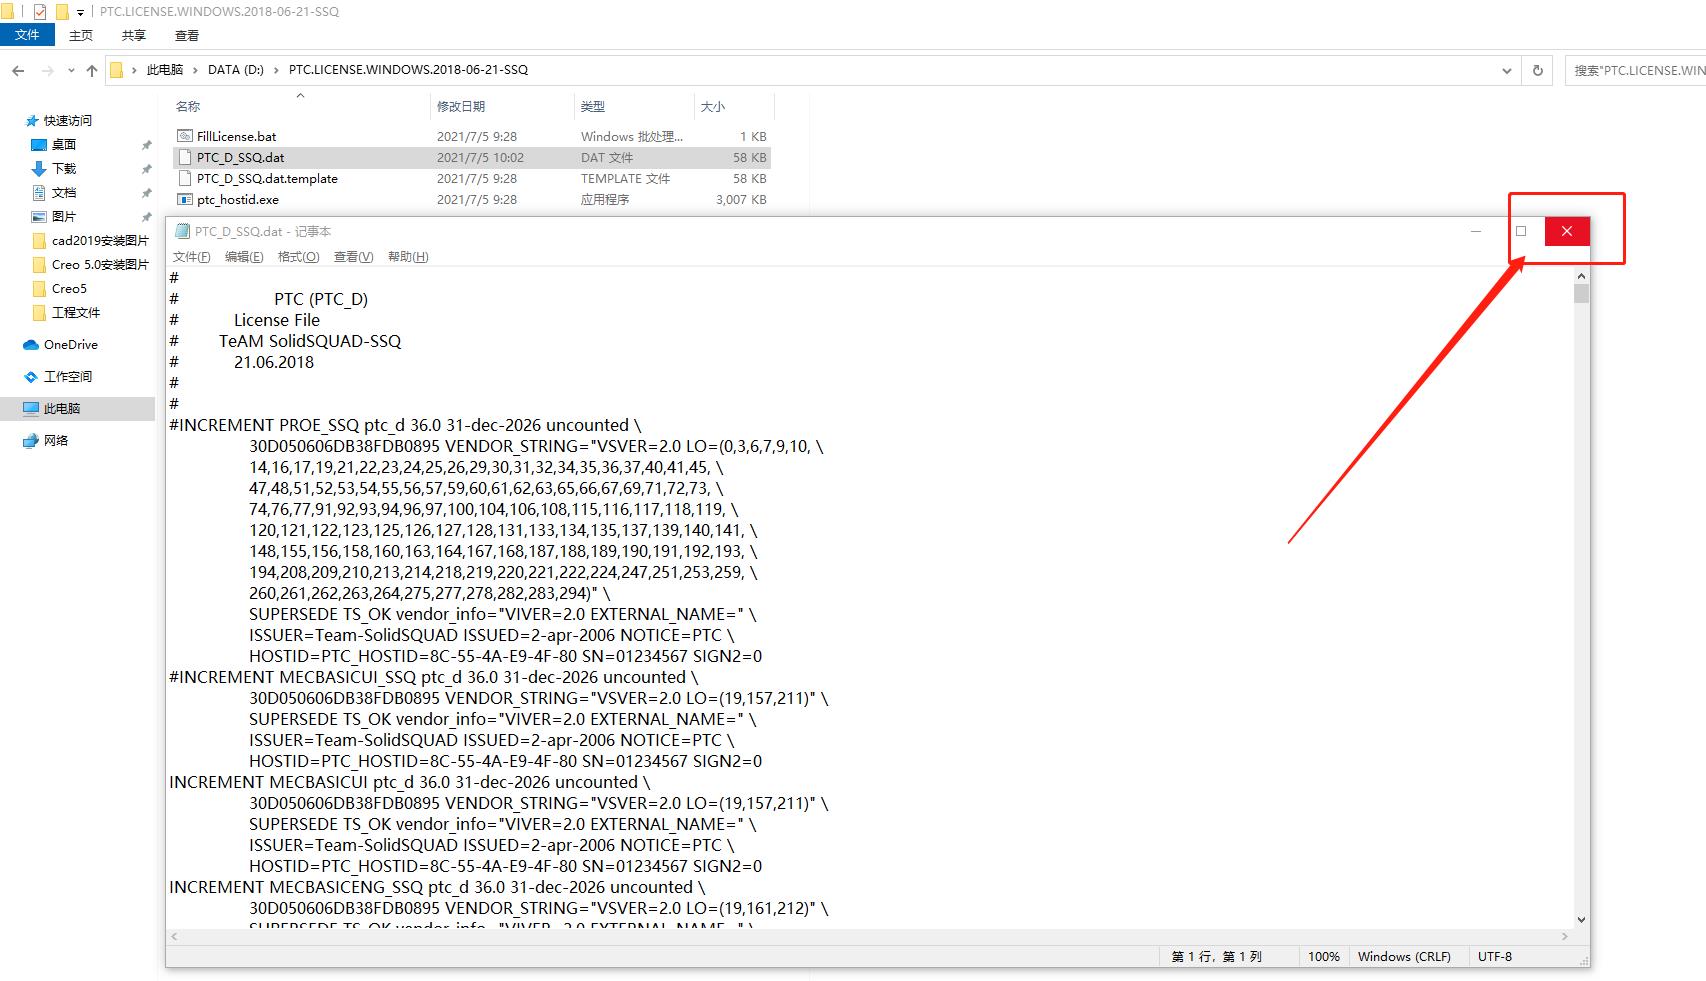This screenshot has width=1706, height=981.
Task: Click Notepad horizontal scroll right arrow
Action: pos(1565,937)
